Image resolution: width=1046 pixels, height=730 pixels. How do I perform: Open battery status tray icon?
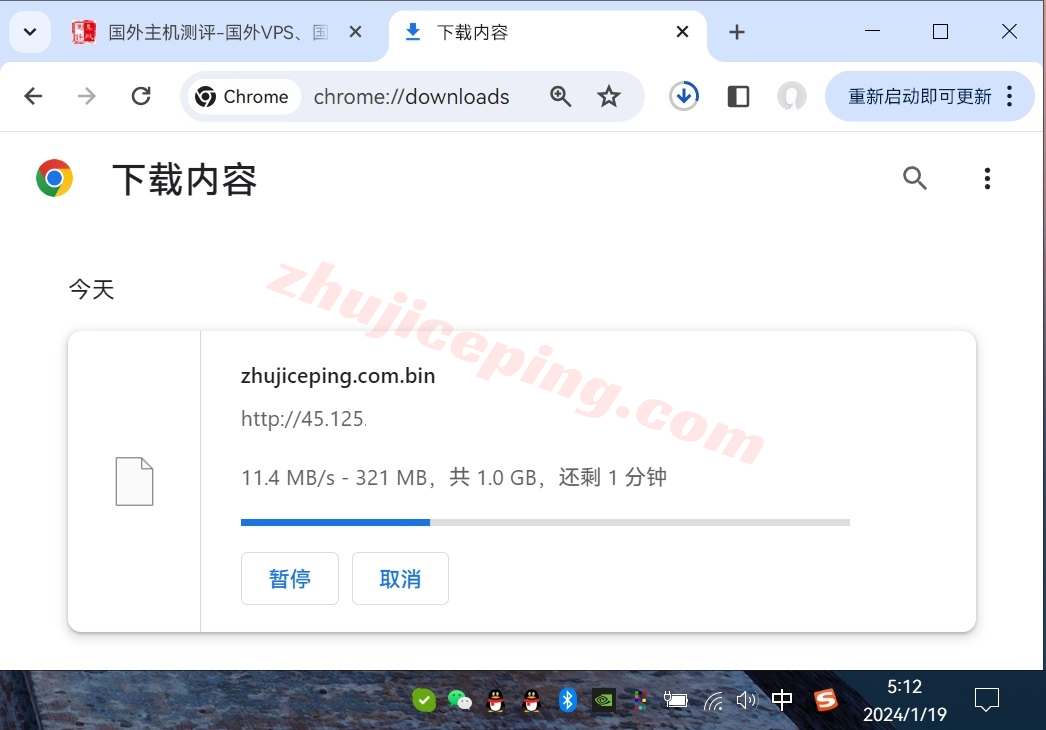coord(676,700)
